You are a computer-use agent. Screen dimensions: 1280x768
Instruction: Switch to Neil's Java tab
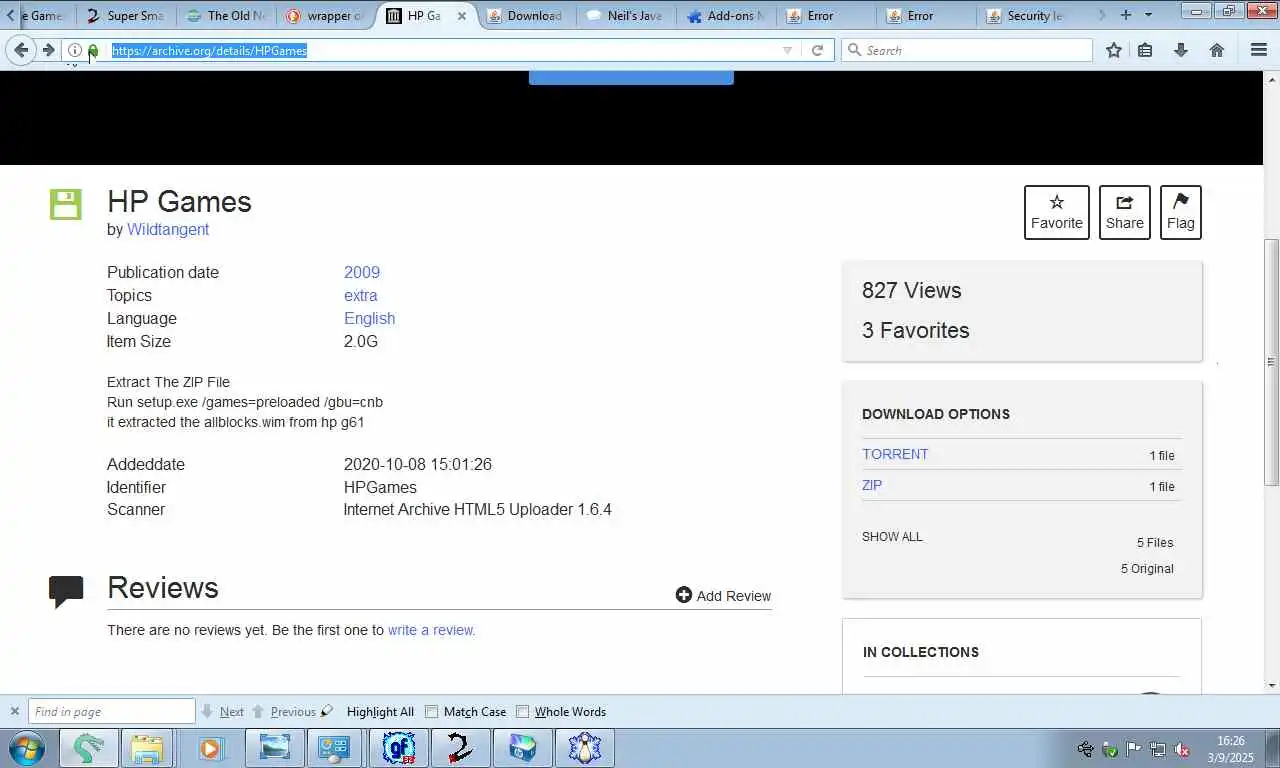[x=625, y=15]
